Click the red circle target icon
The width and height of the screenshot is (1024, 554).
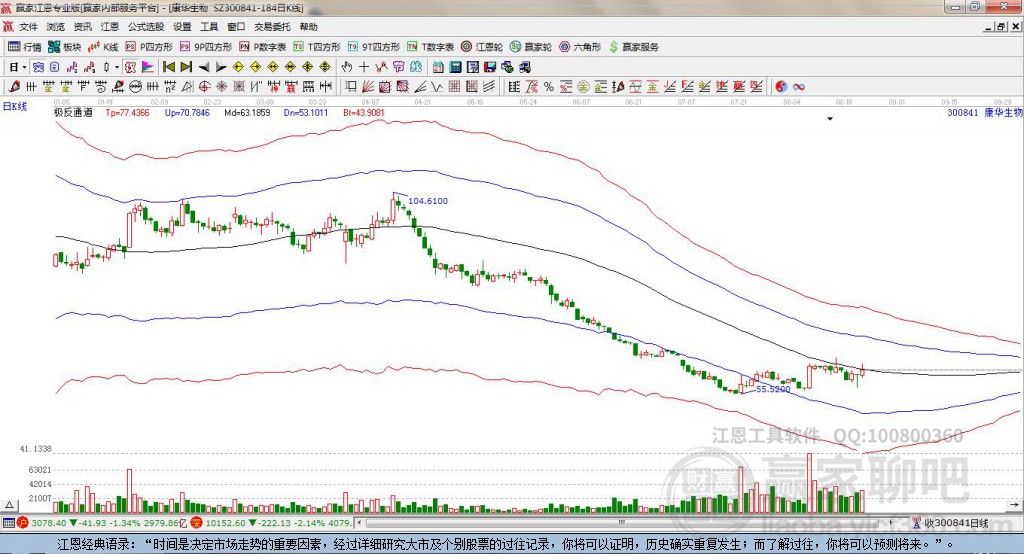coord(204,86)
